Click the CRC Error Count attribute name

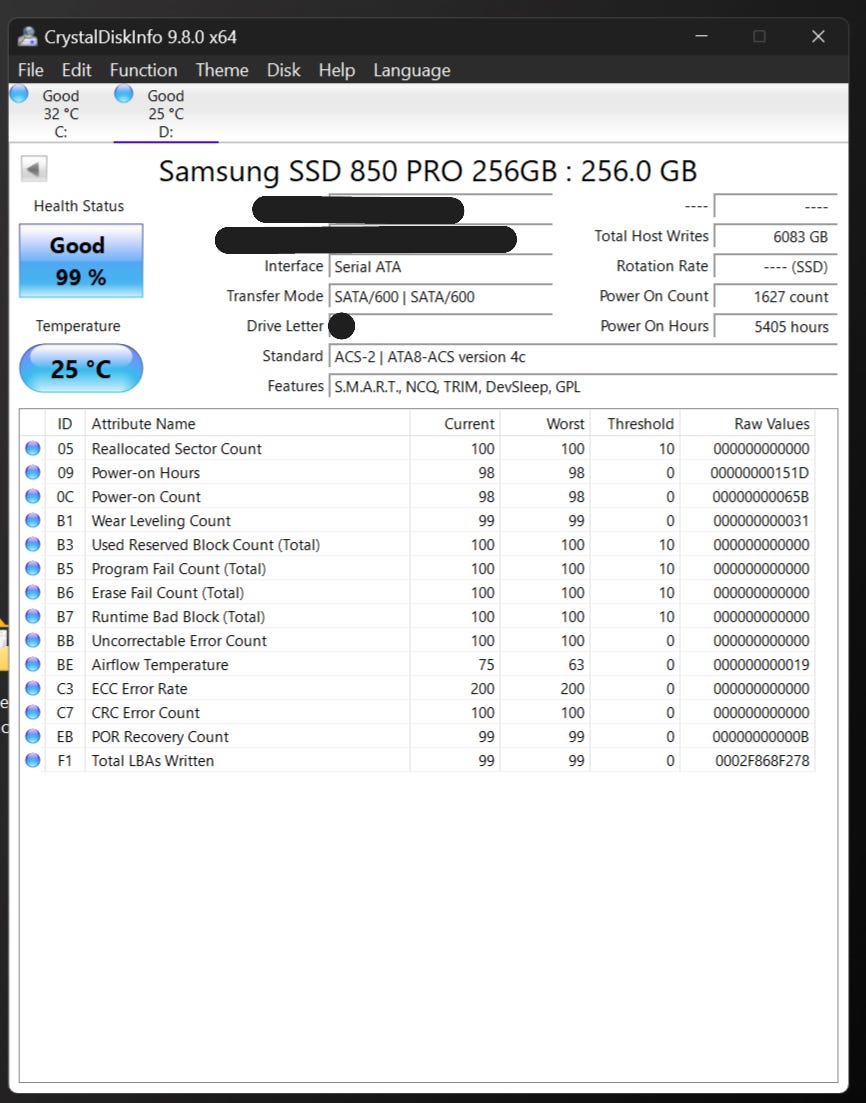(146, 713)
